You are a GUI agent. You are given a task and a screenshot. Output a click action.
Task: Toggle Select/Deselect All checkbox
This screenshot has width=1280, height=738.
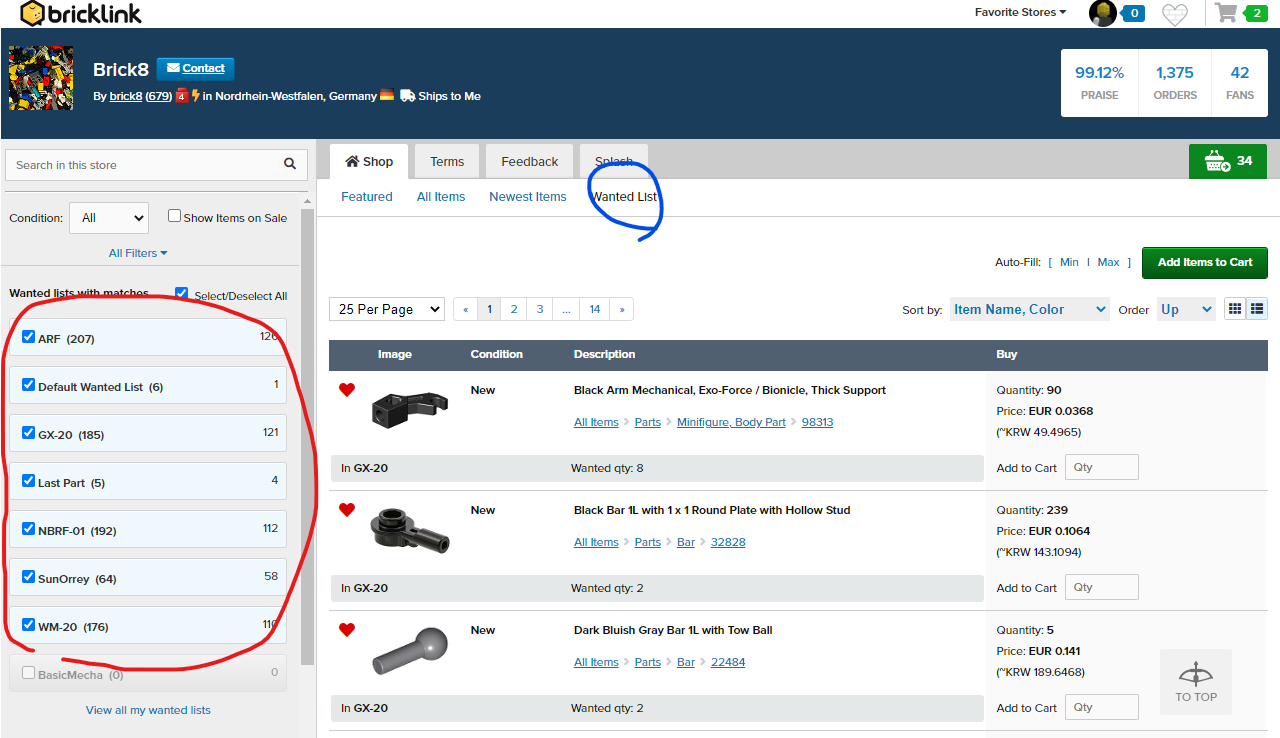pos(181,294)
